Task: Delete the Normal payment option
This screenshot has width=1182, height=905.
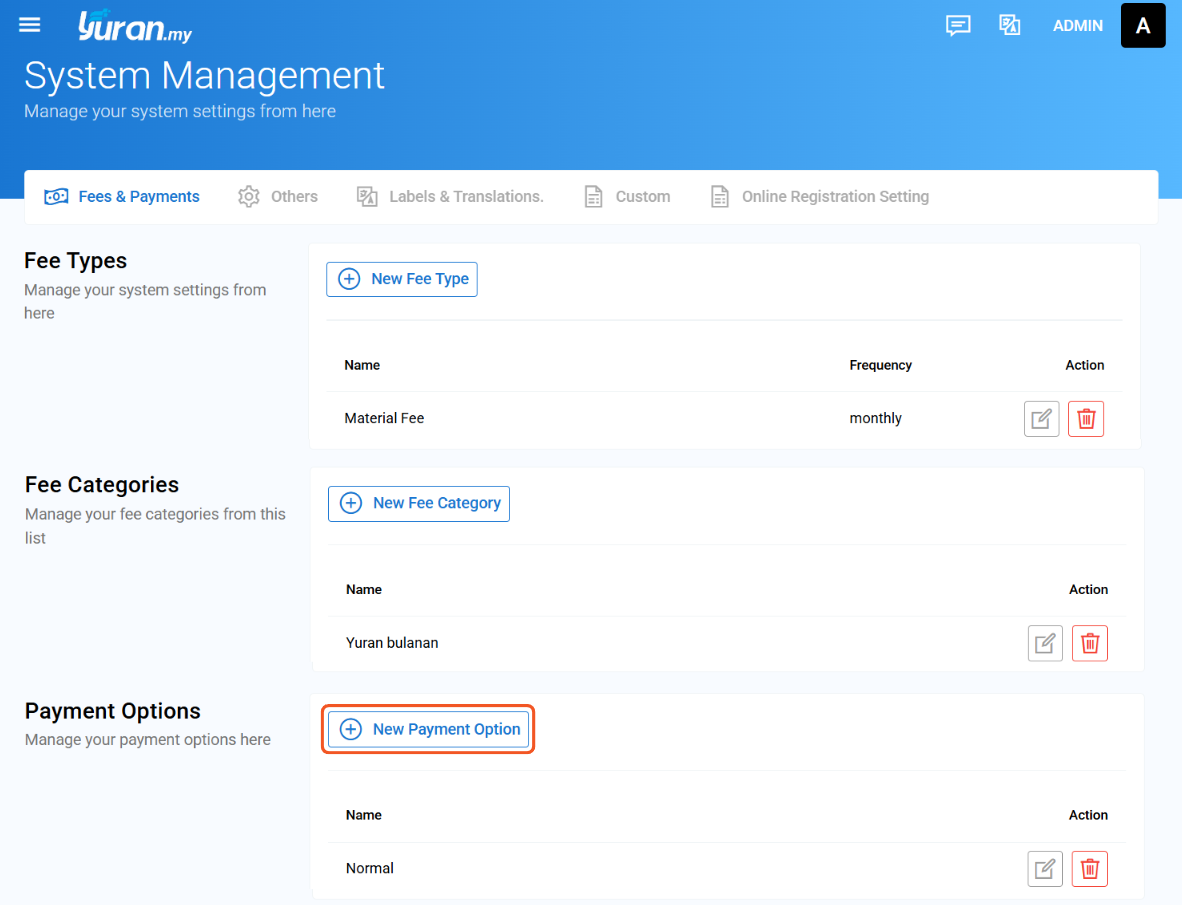Action: pyautogui.click(x=1089, y=869)
